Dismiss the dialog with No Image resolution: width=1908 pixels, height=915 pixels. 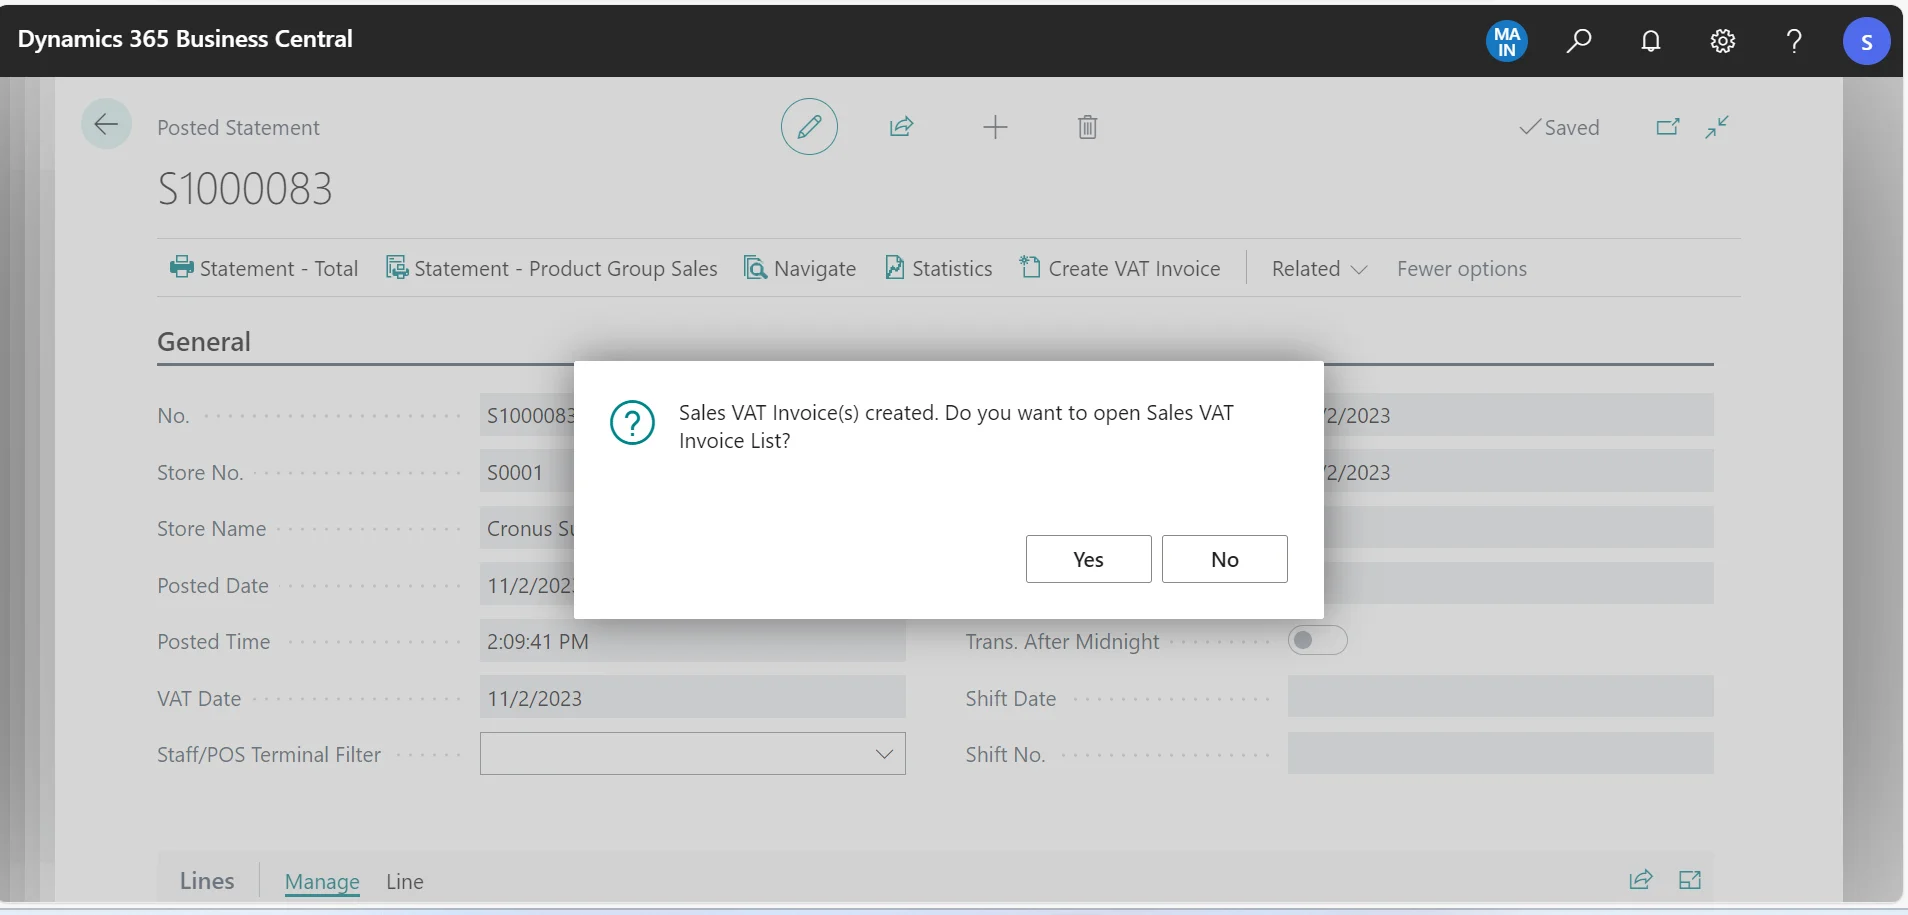tap(1224, 559)
